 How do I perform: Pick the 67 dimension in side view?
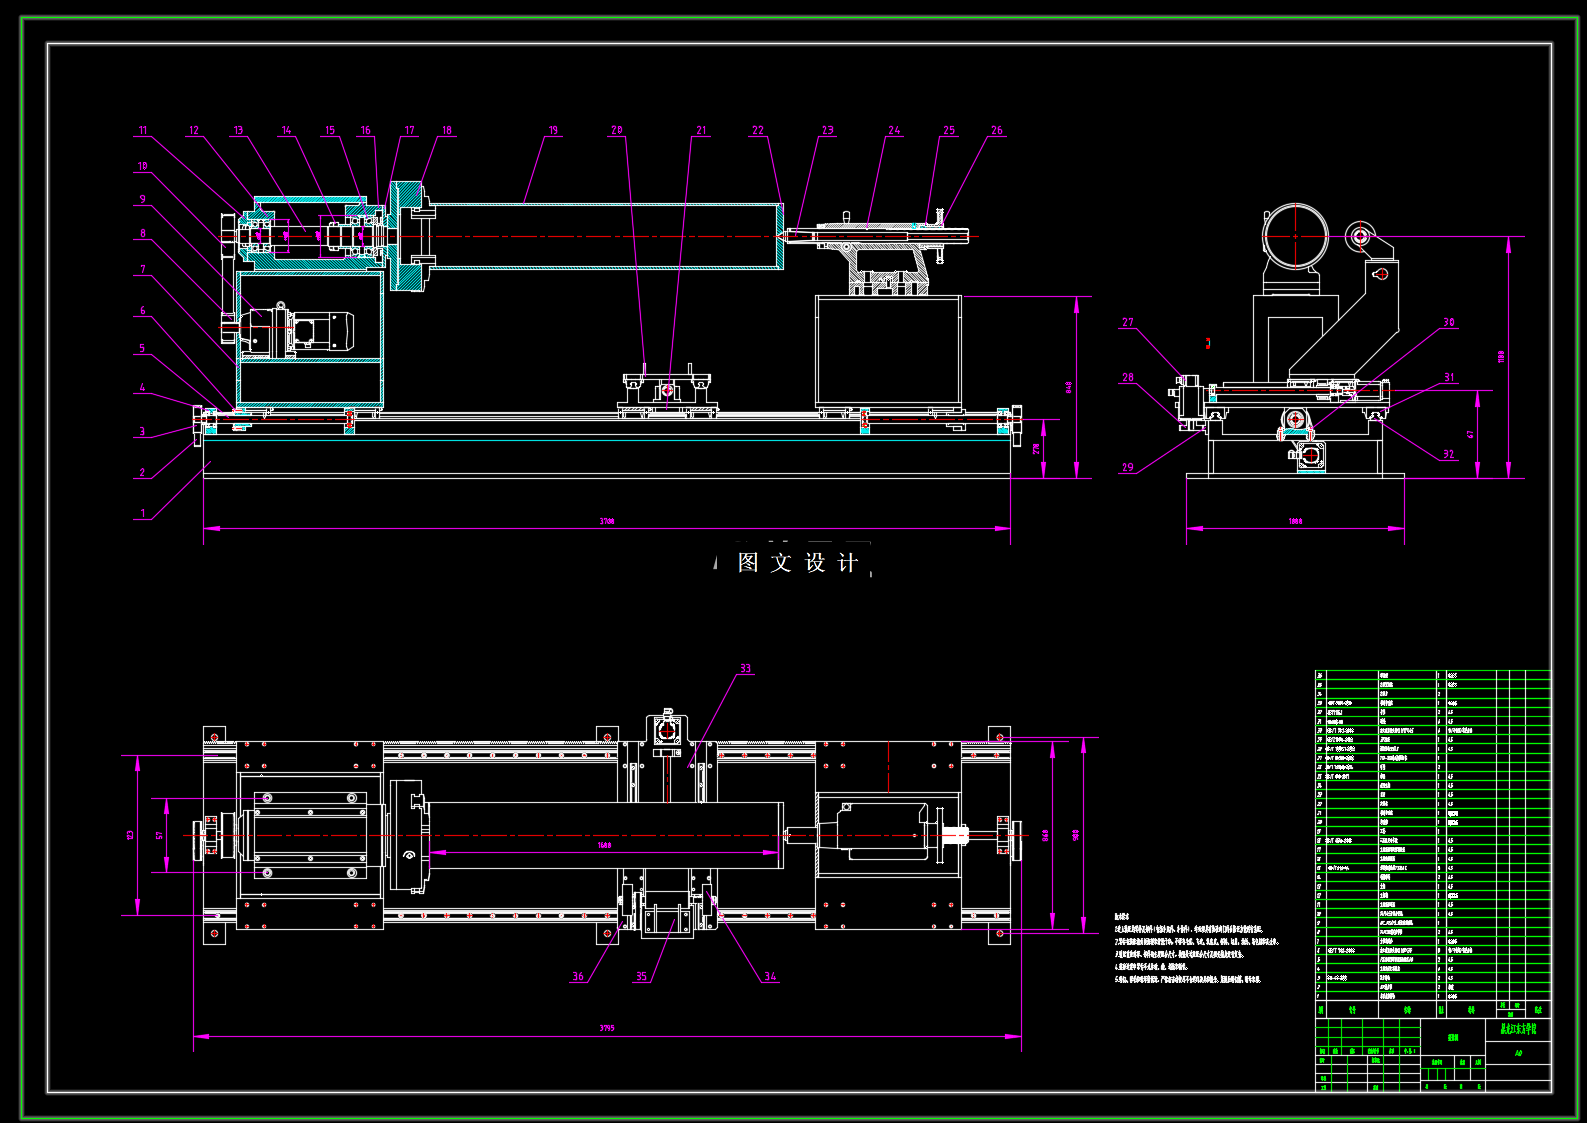(x=1470, y=435)
